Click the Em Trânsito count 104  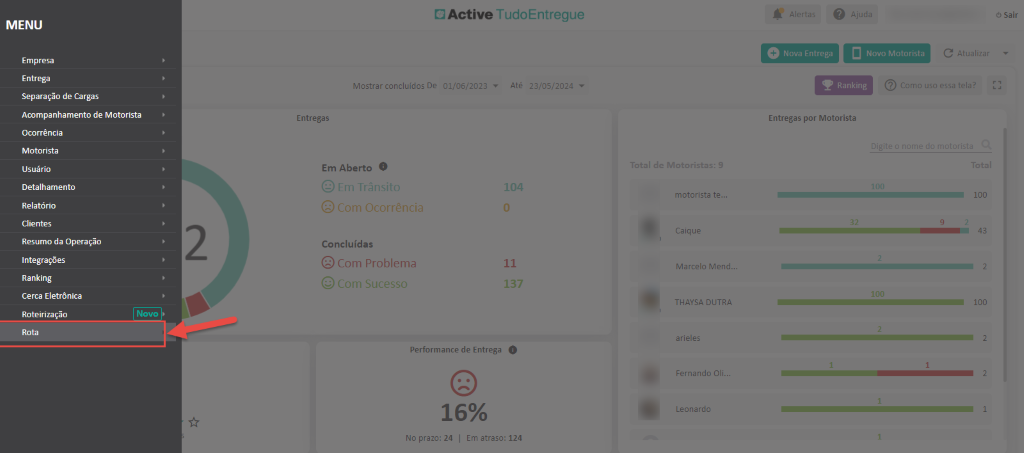coord(513,187)
